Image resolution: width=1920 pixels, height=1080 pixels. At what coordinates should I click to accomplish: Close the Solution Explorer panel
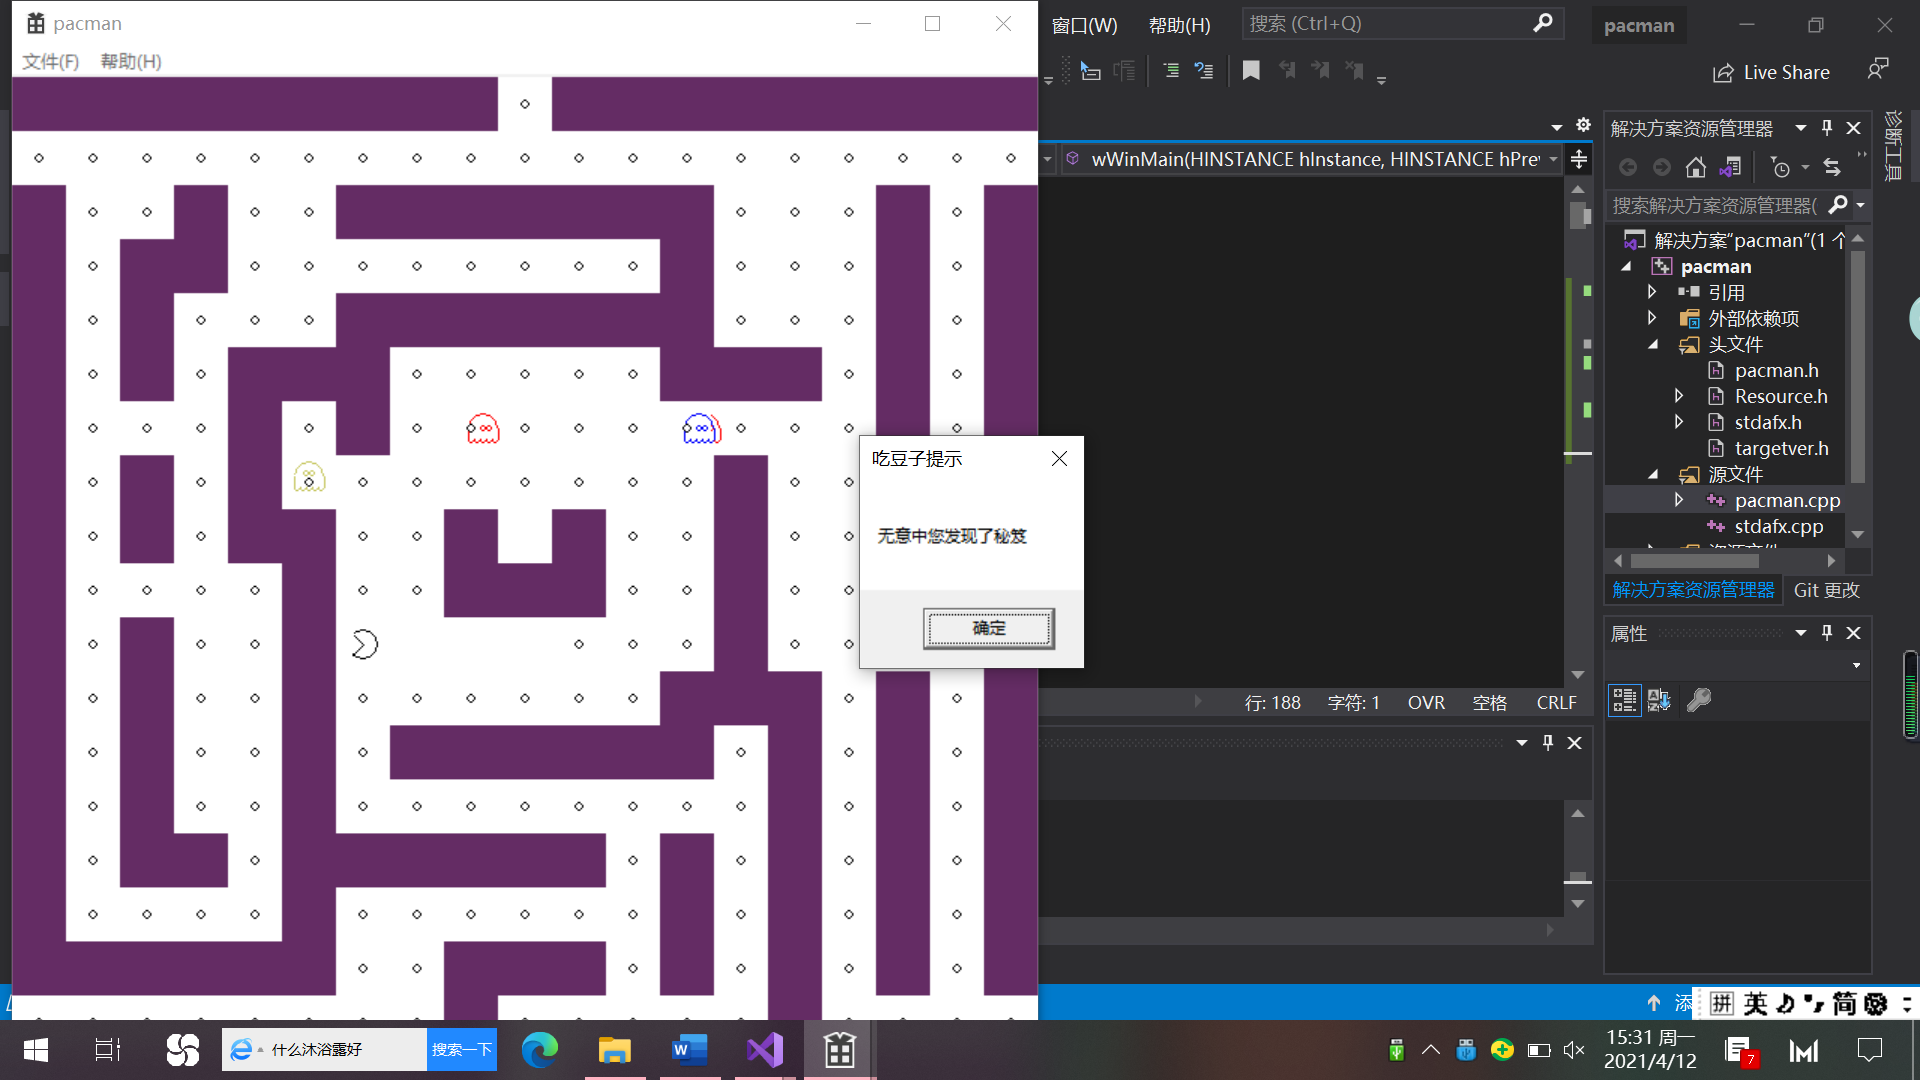pos(1854,128)
